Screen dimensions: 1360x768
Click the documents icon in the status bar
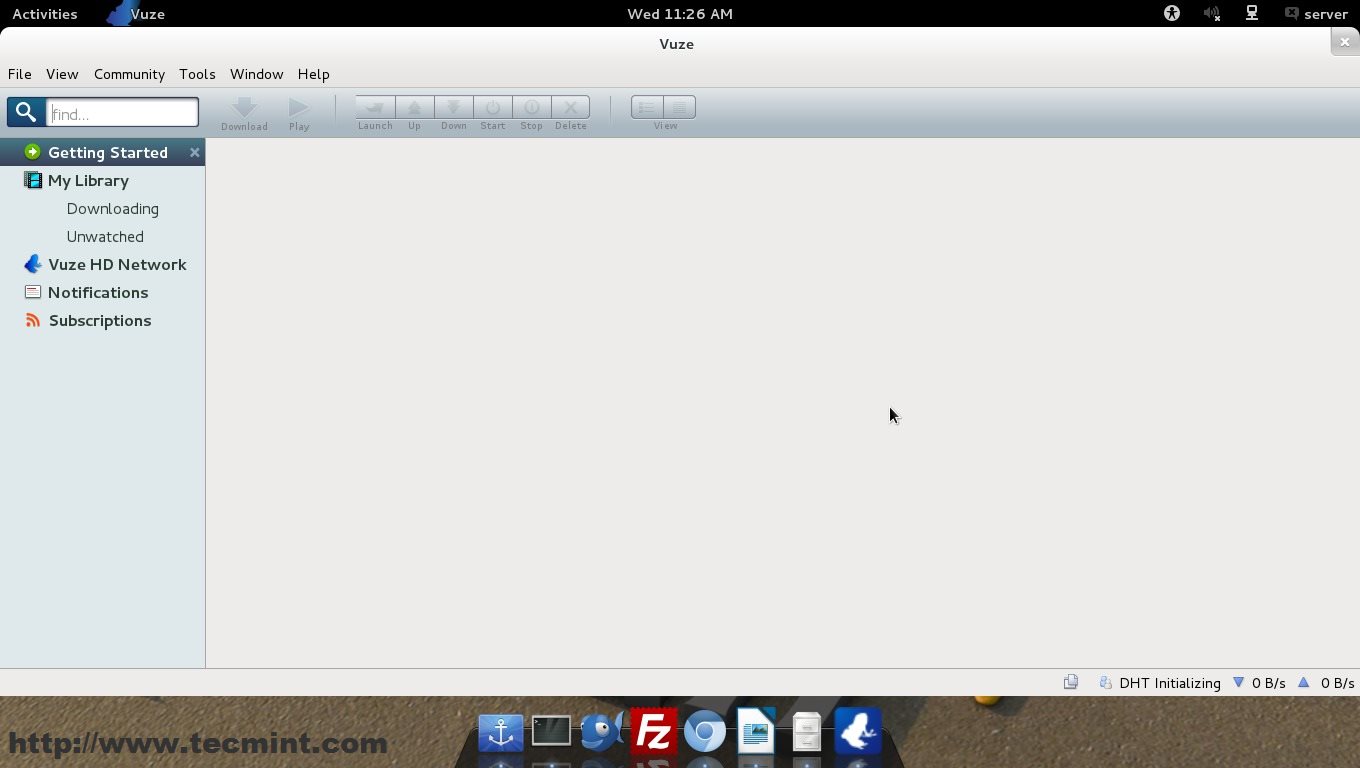coord(1071,682)
